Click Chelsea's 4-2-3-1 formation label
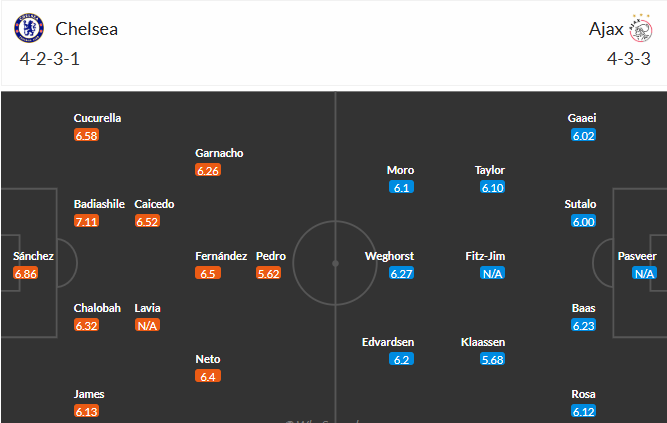Screen dimensions: 667x423 click(50, 59)
